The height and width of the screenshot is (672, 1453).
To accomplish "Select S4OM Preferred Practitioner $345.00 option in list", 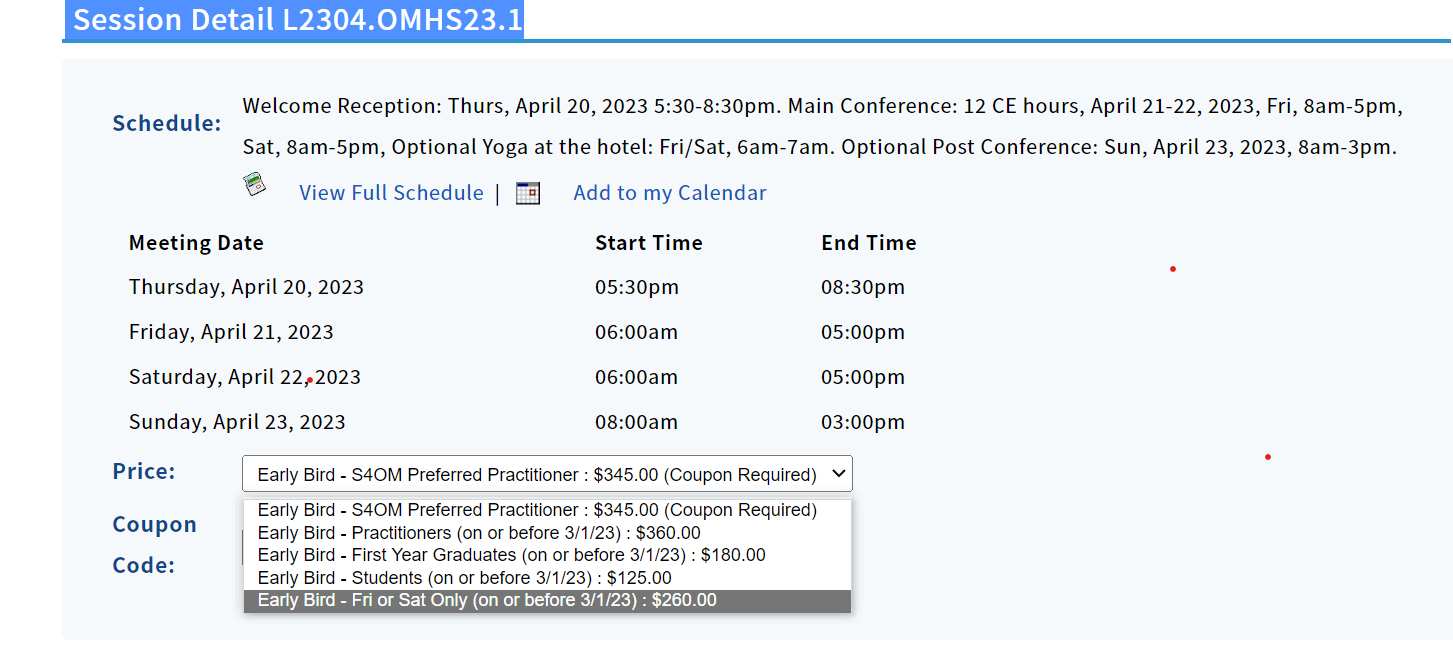I will 537,510.
